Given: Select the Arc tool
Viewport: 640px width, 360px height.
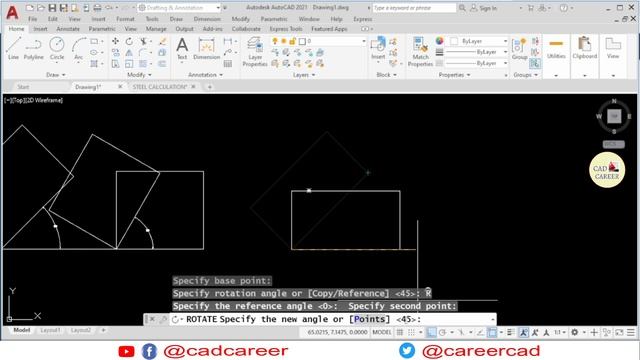Looking at the screenshot, I should point(78,48).
